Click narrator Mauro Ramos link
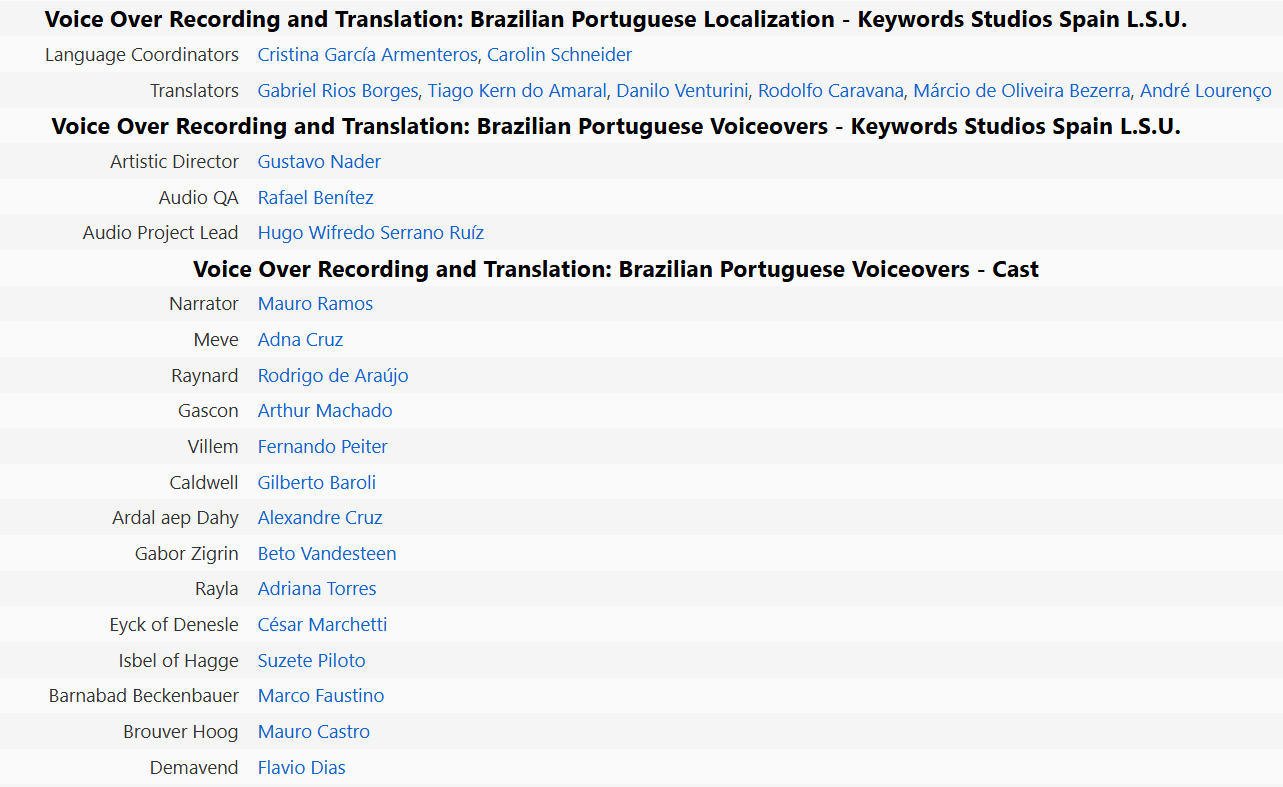1283x787 pixels. click(x=315, y=304)
